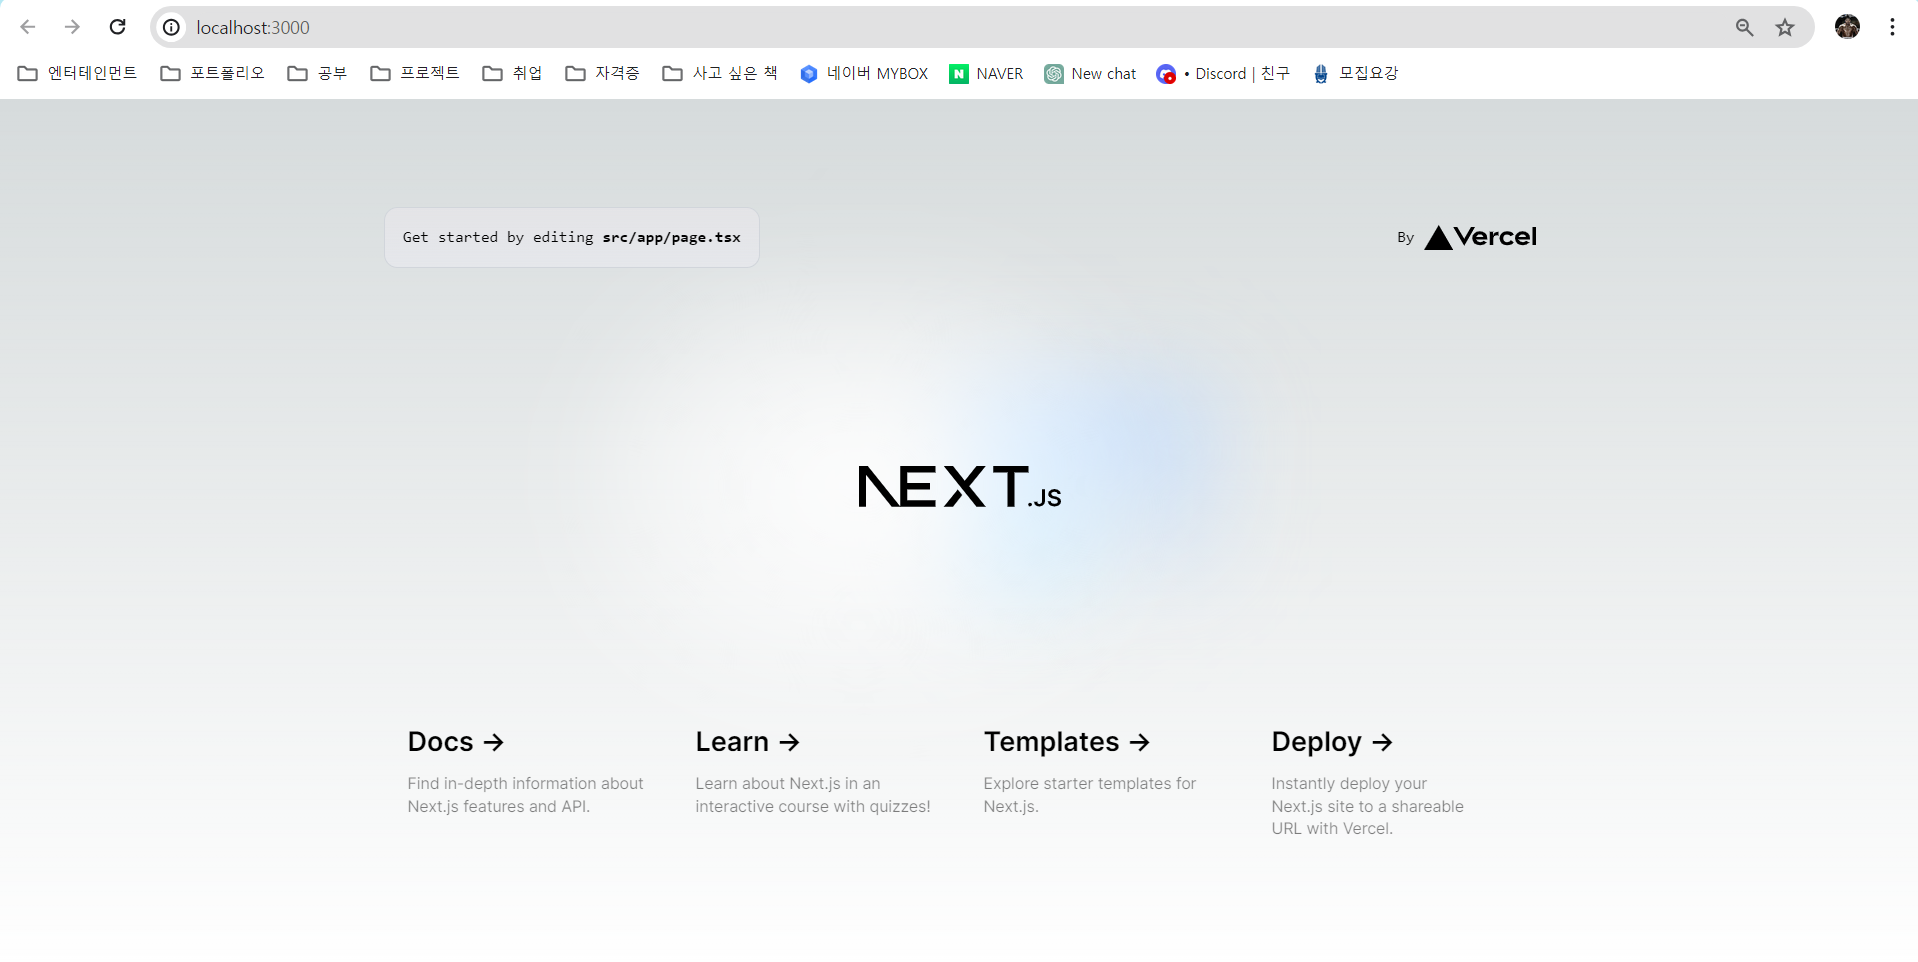The height and width of the screenshot is (962, 1918).
Task: Click the src/app/page.tsx text
Action: click(671, 237)
